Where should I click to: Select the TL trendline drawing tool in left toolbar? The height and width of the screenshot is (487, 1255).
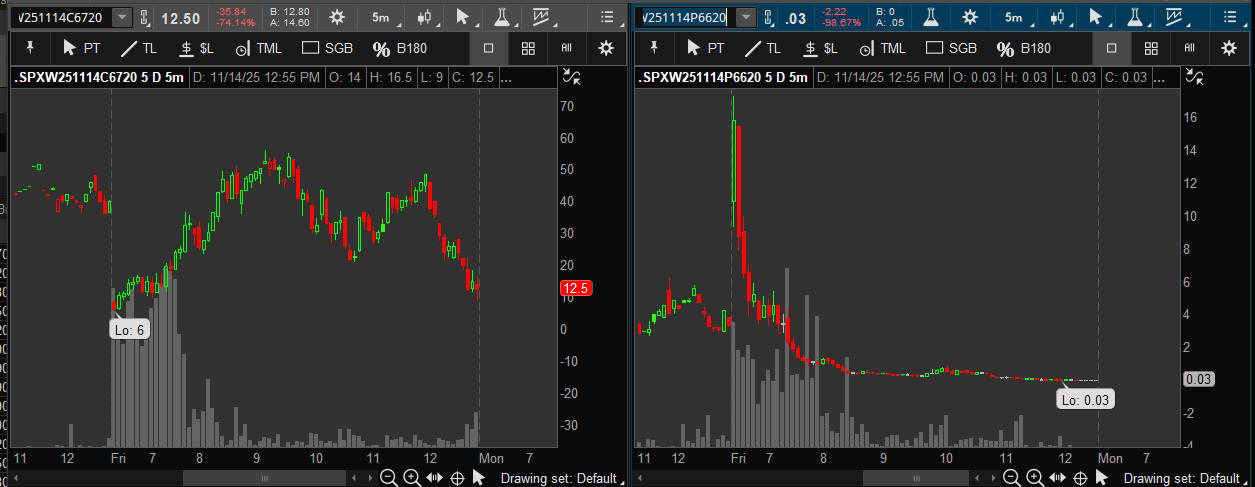click(x=138, y=48)
